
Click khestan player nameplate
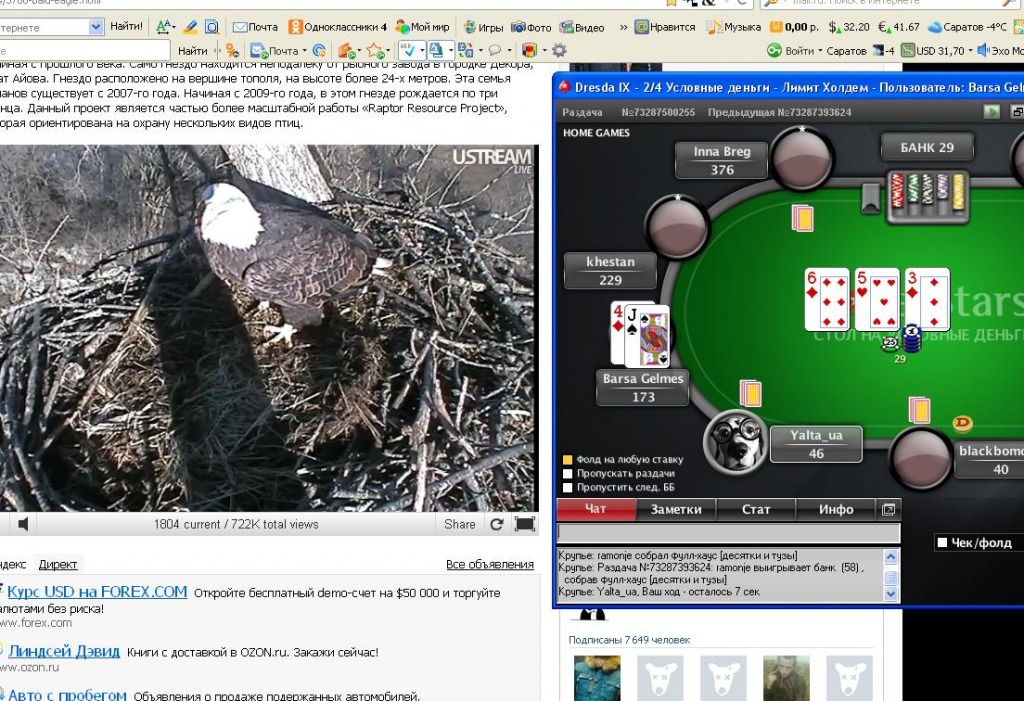point(610,270)
